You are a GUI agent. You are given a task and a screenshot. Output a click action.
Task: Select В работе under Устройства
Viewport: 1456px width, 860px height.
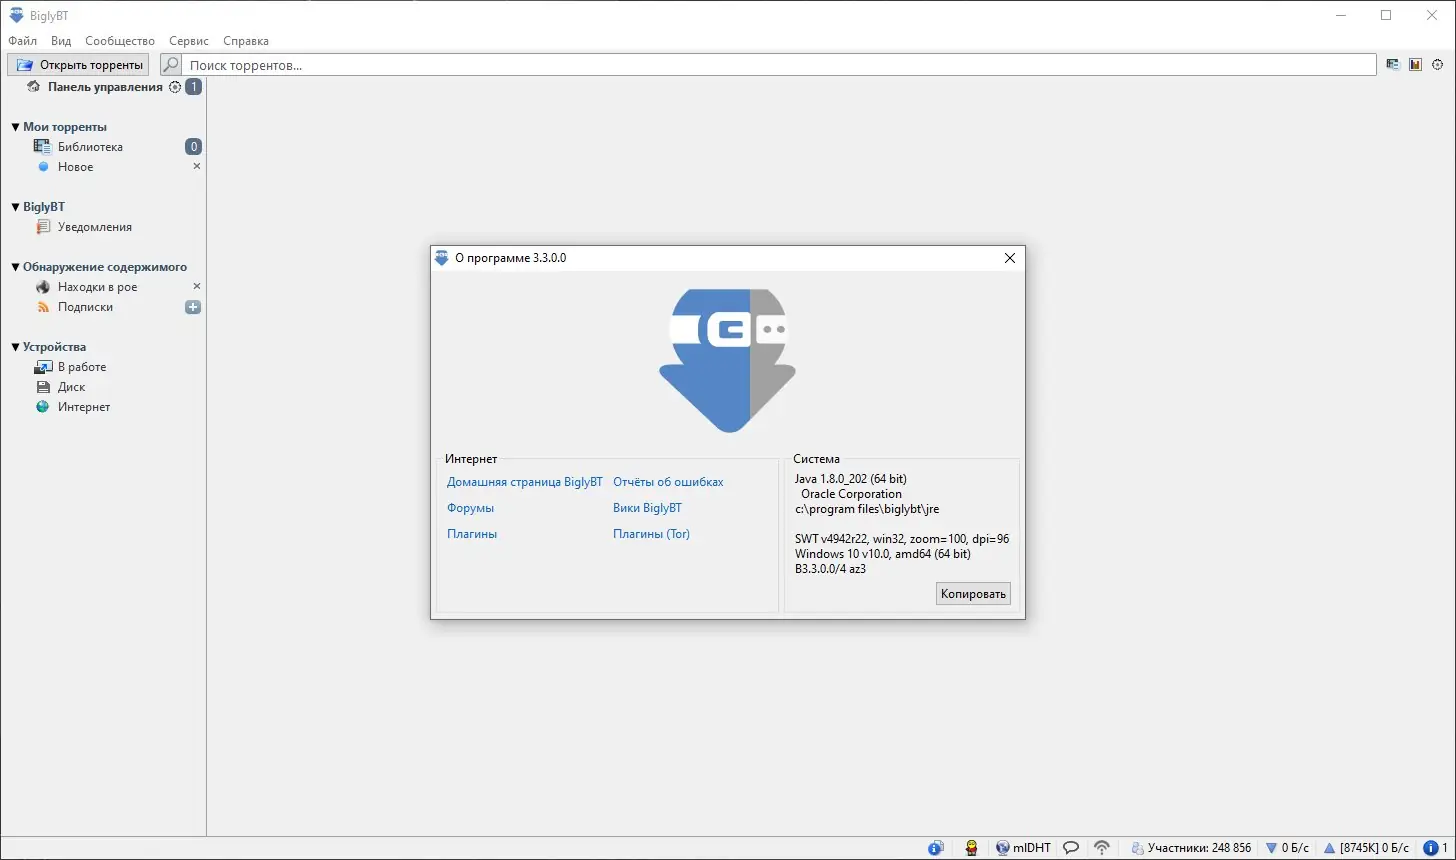82,367
